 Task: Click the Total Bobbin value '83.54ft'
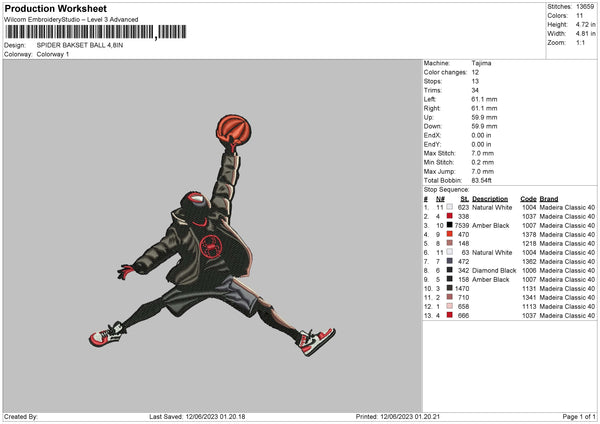click(482, 180)
